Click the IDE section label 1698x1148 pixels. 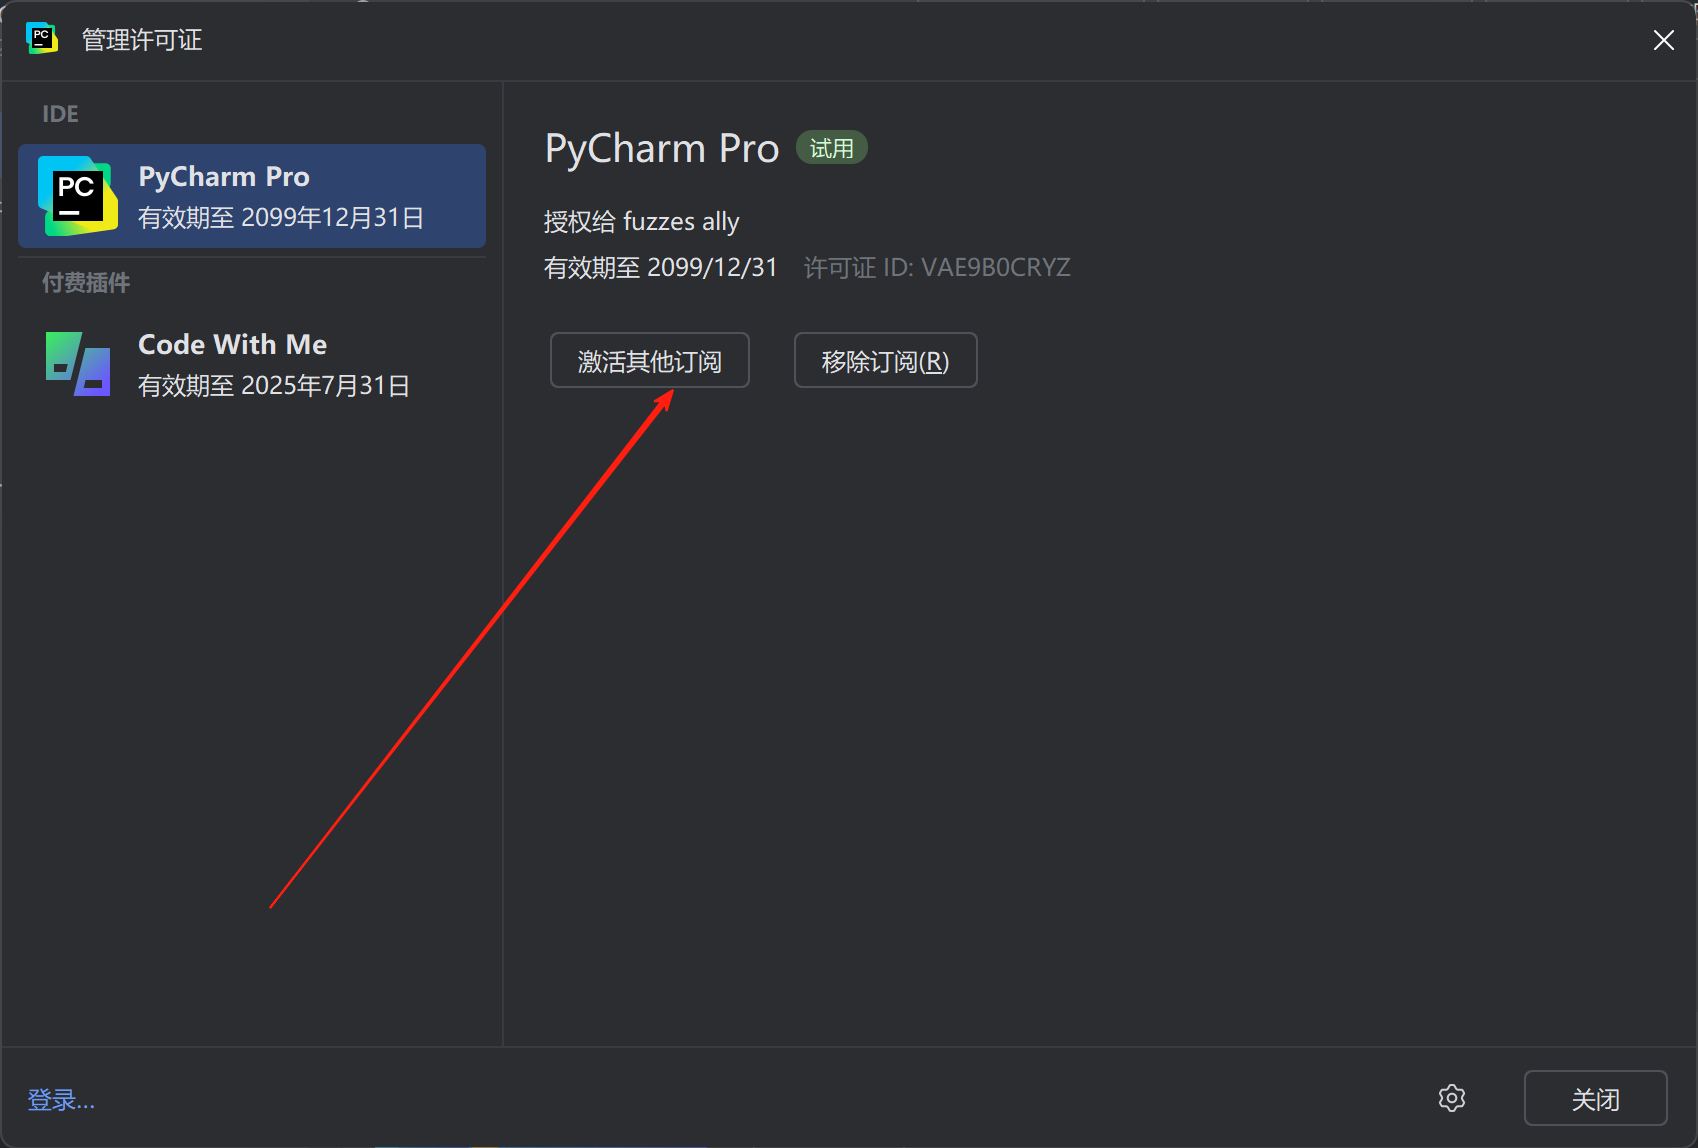(x=60, y=114)
